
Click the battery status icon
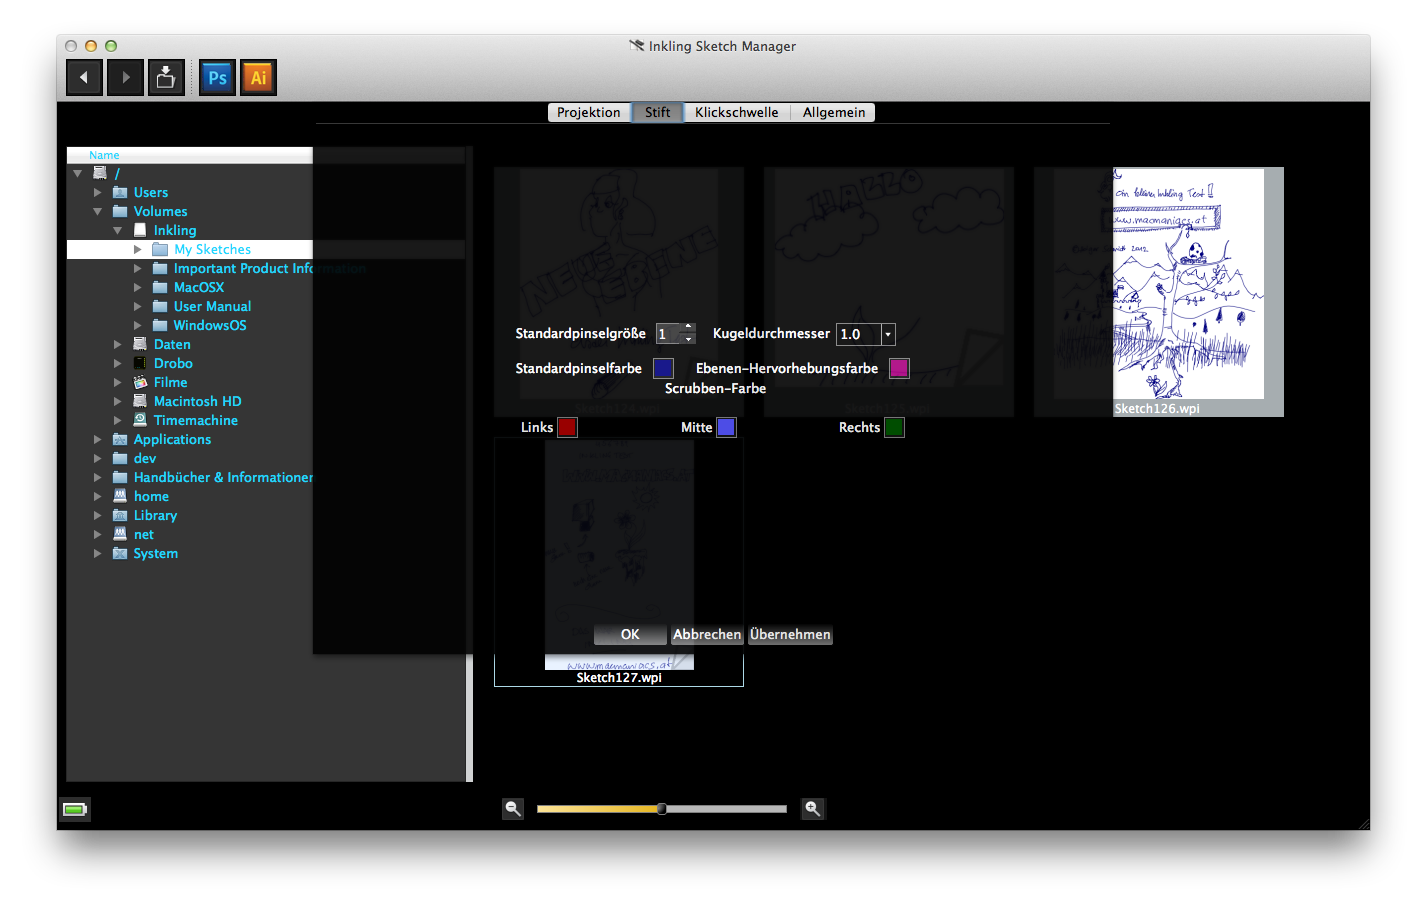point(75,809)
